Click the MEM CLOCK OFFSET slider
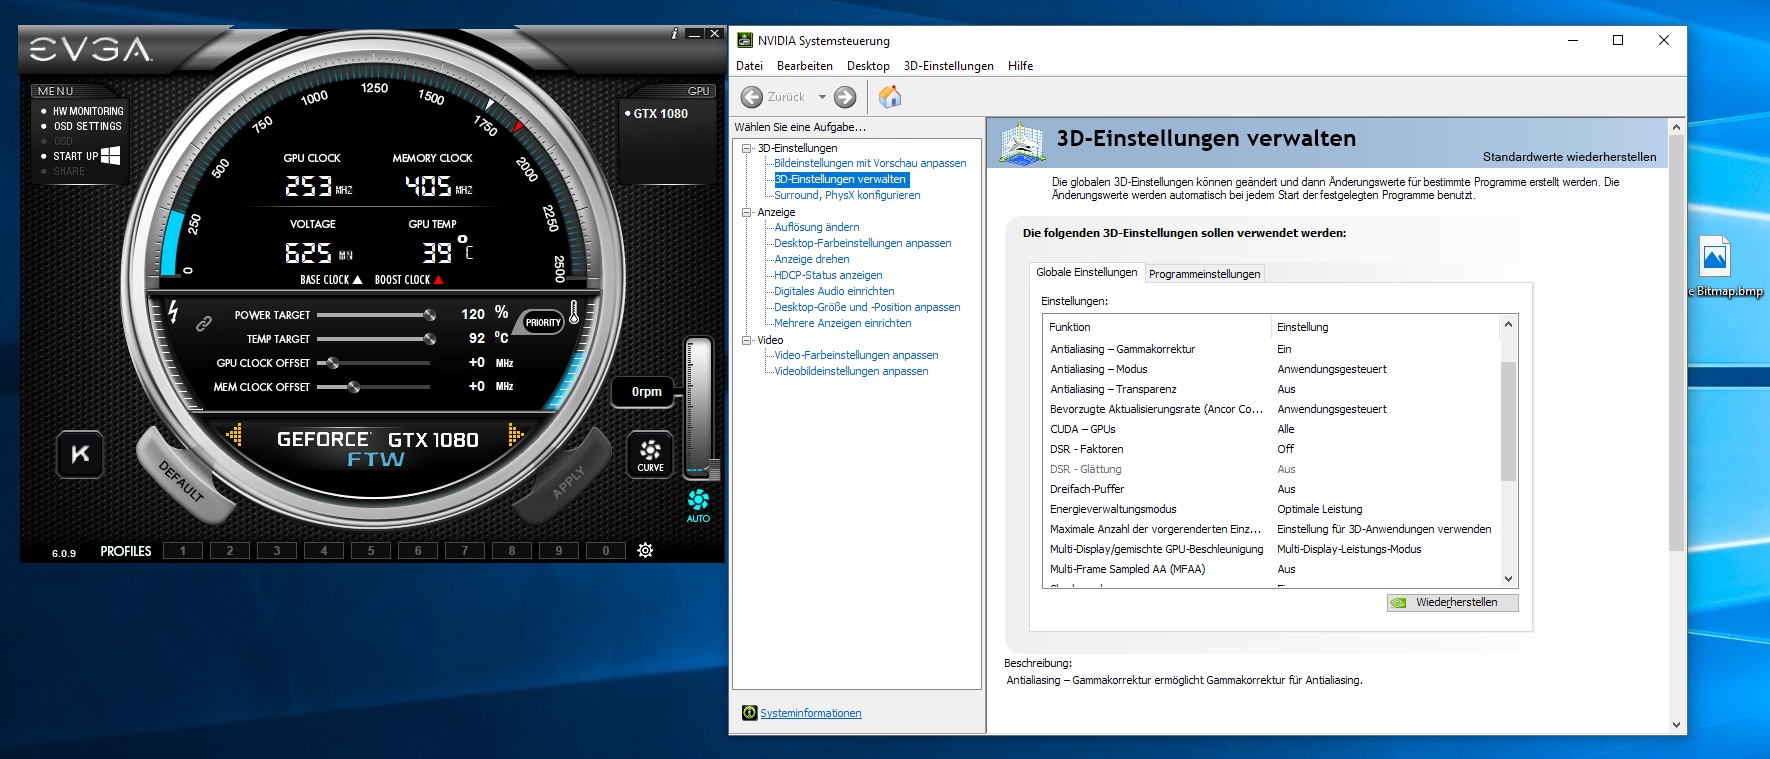Viewport: 1770px width, 759px height. coord(374,386)
